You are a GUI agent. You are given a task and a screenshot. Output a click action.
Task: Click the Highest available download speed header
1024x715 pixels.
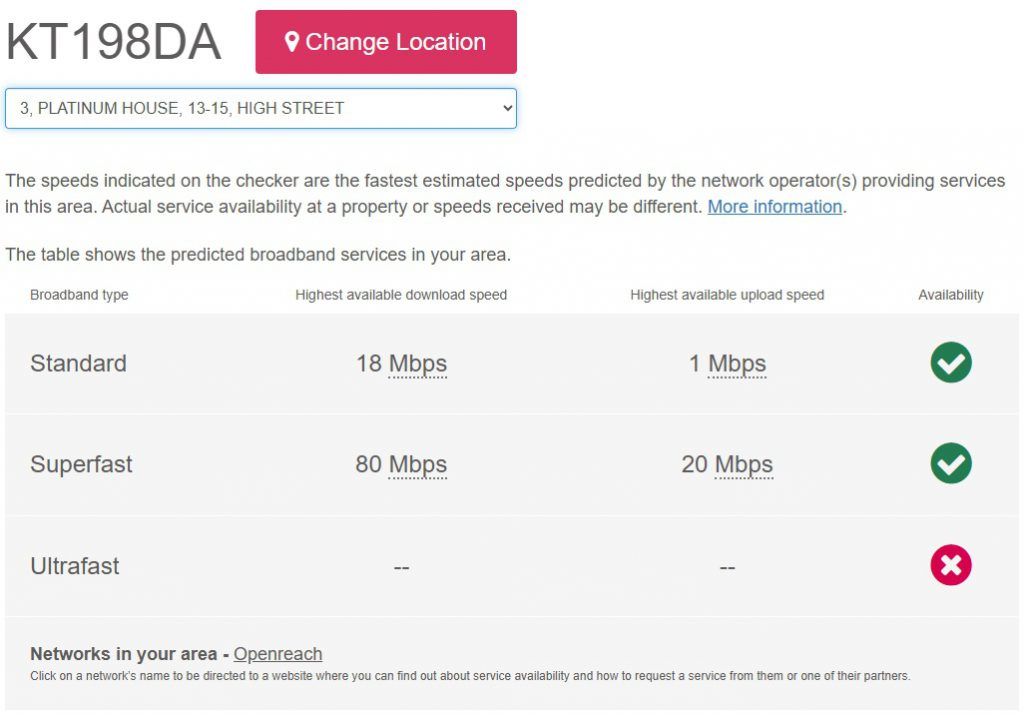(401, 295)
